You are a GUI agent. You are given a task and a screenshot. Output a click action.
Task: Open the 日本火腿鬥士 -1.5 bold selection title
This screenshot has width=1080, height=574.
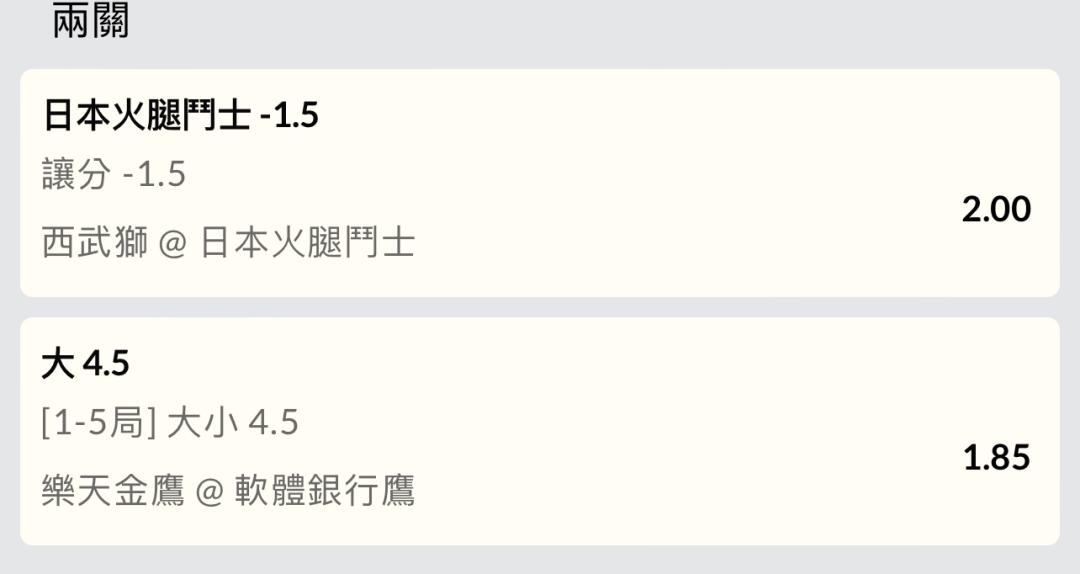click(x=180, y=114)
